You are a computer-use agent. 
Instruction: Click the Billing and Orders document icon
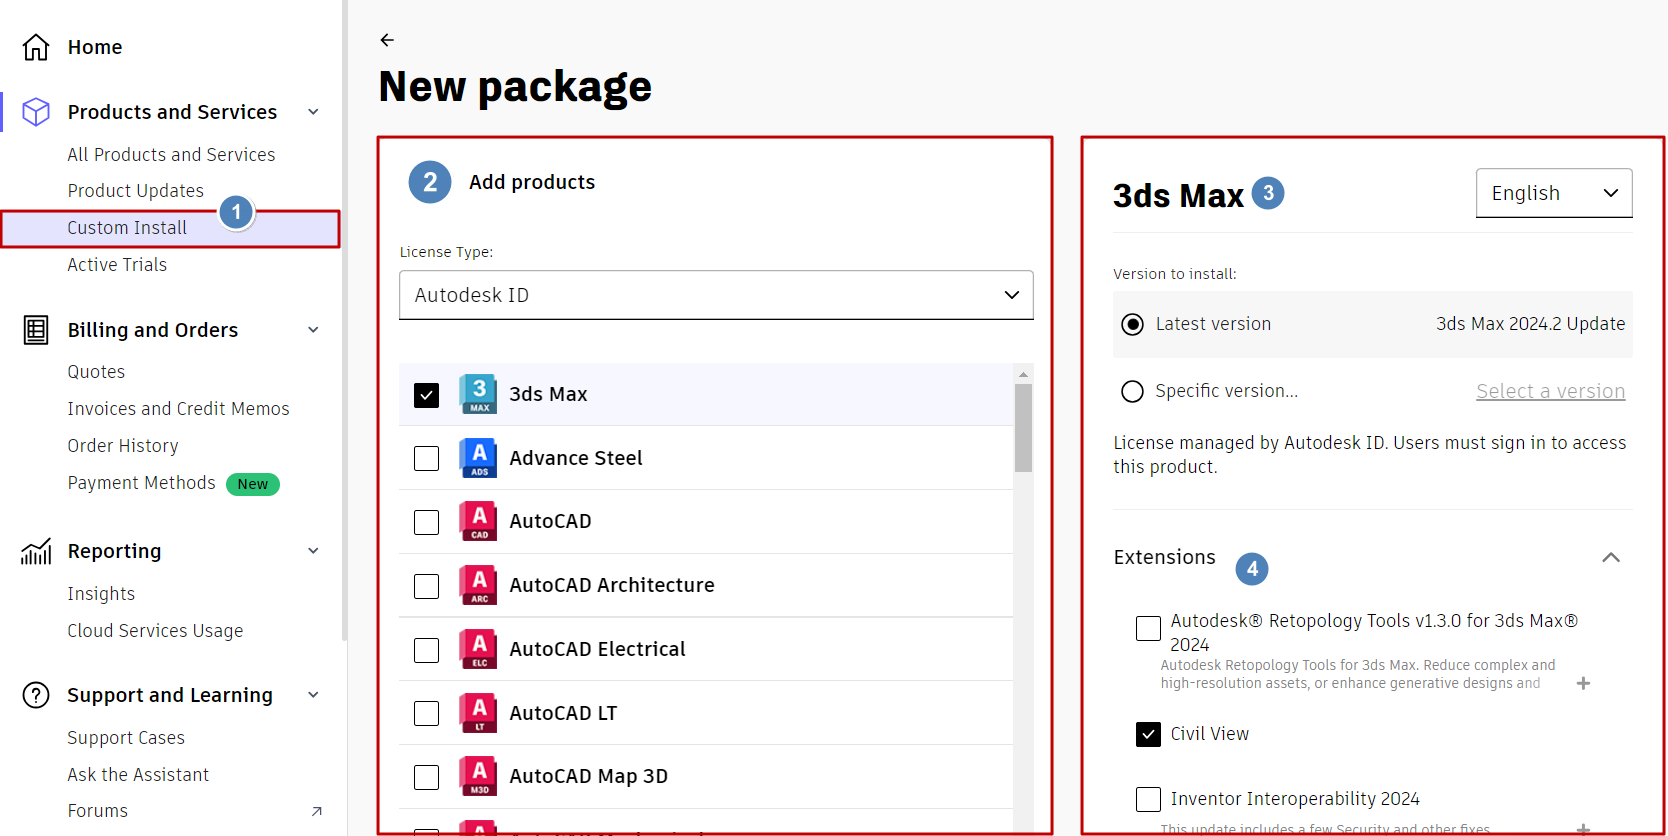pyautogui.click(x=36, y=330)
